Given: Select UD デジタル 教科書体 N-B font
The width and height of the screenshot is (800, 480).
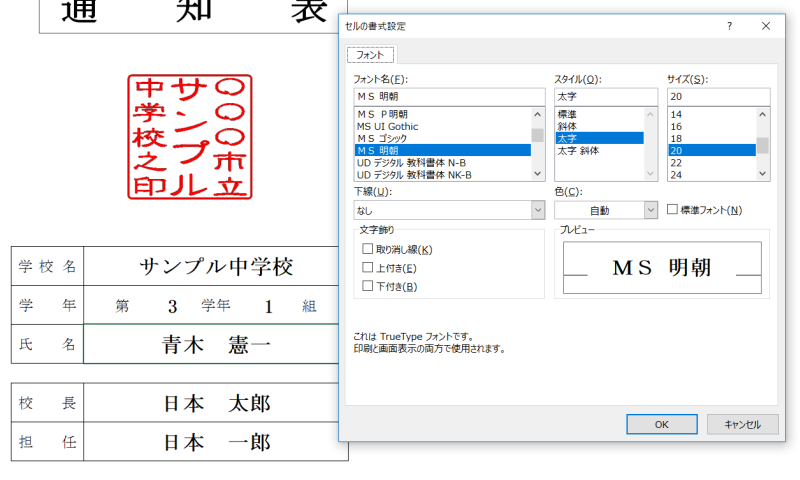Looking at the screenshot, I should [442, 163].
